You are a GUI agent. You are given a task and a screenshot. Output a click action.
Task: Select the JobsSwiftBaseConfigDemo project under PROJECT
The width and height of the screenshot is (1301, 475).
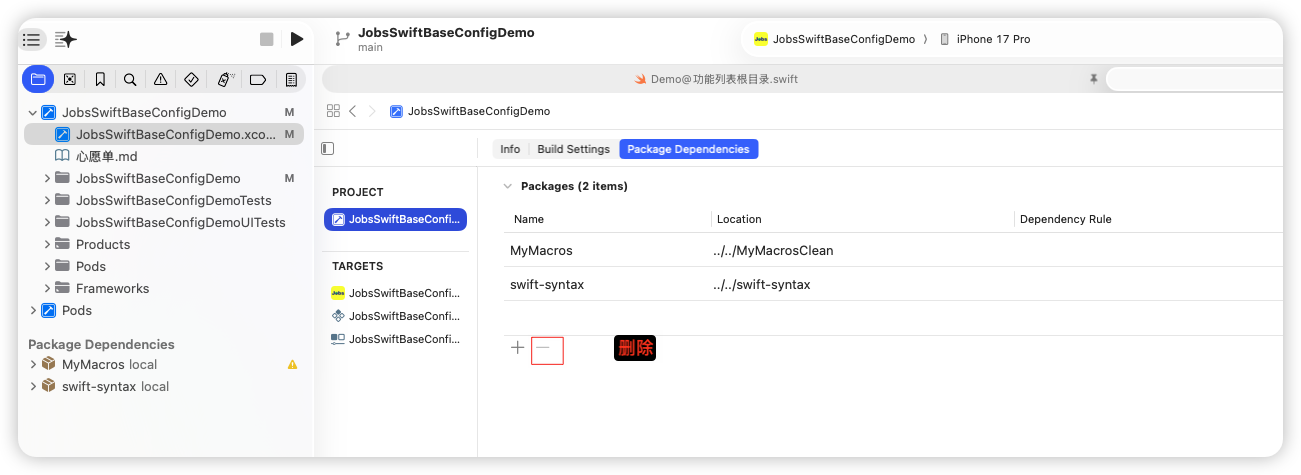coord(395,219)
